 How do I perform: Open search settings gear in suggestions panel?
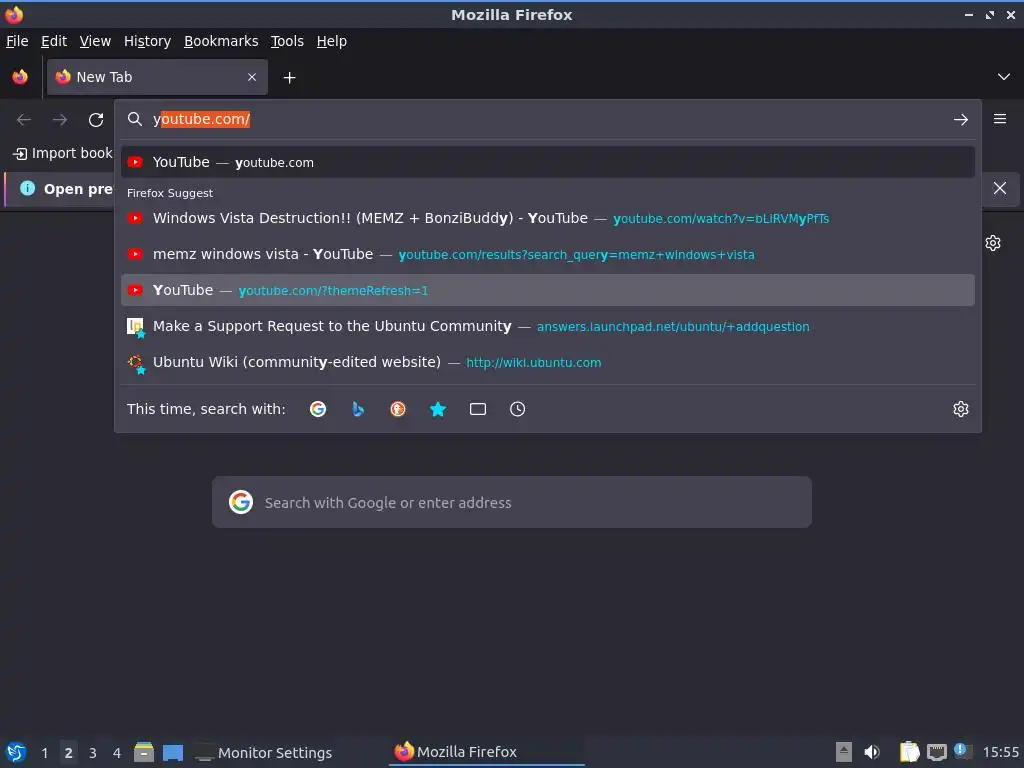point(961,409)
